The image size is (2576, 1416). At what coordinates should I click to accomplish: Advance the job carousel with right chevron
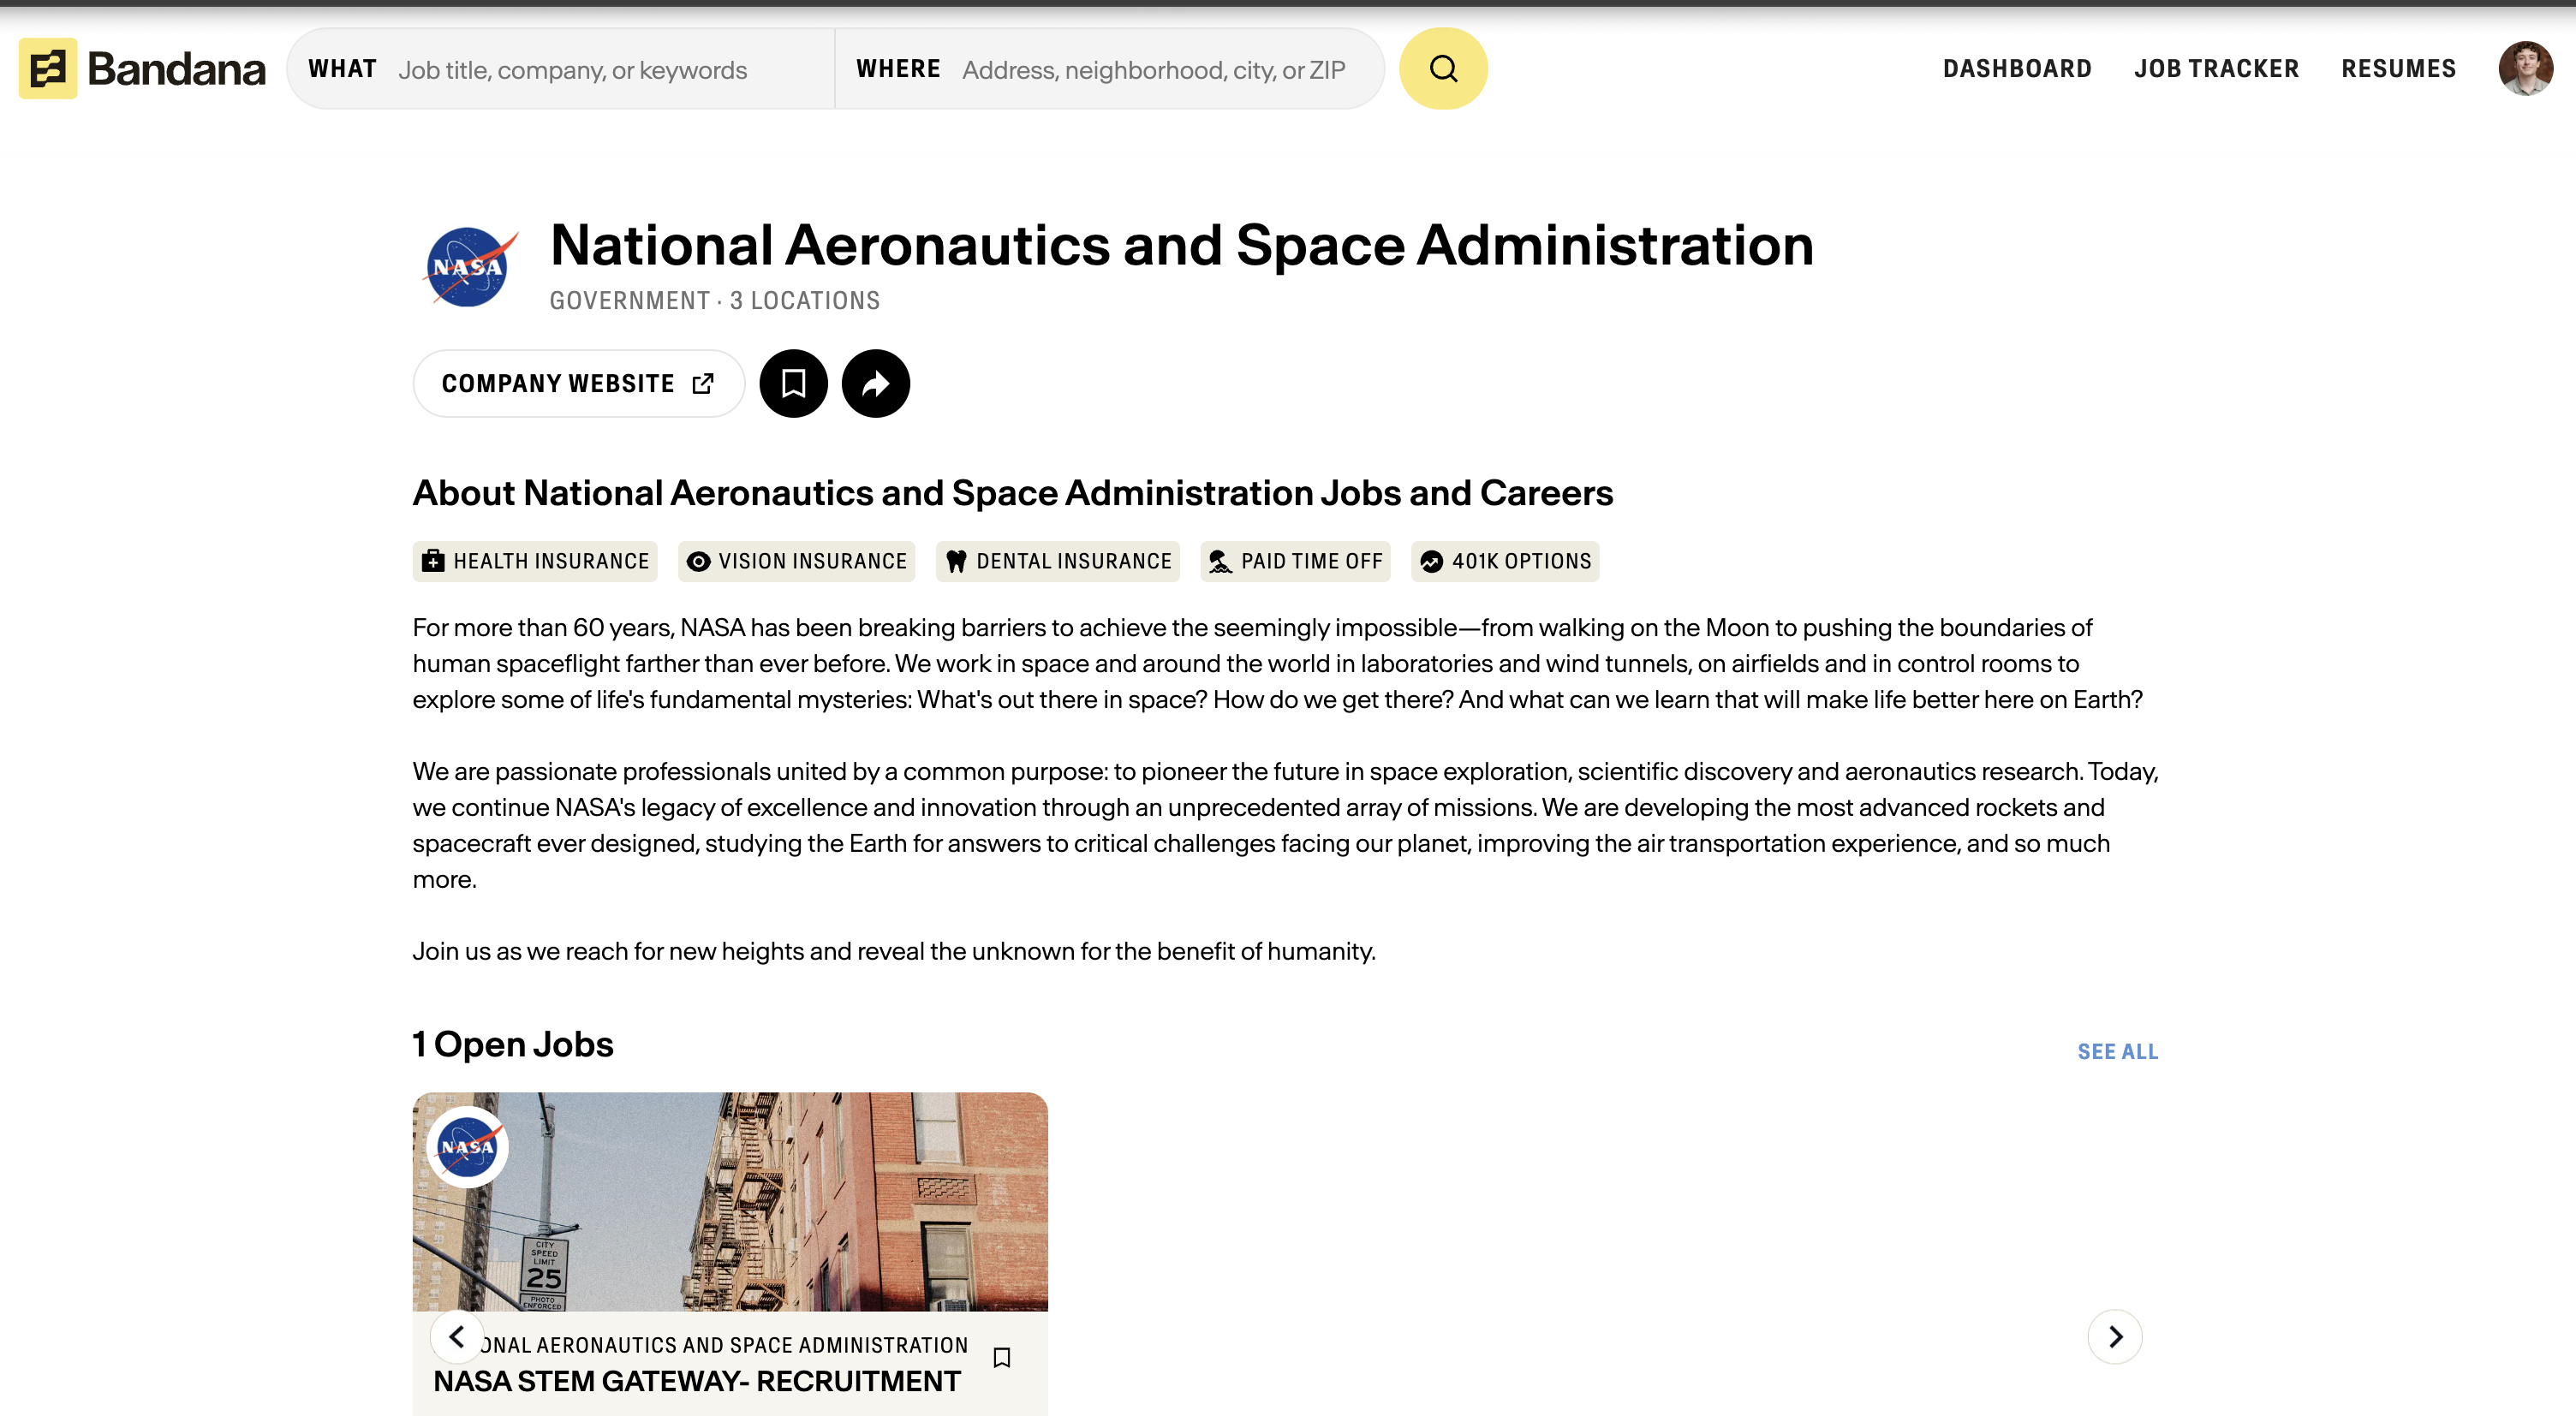[2116, 1336]
